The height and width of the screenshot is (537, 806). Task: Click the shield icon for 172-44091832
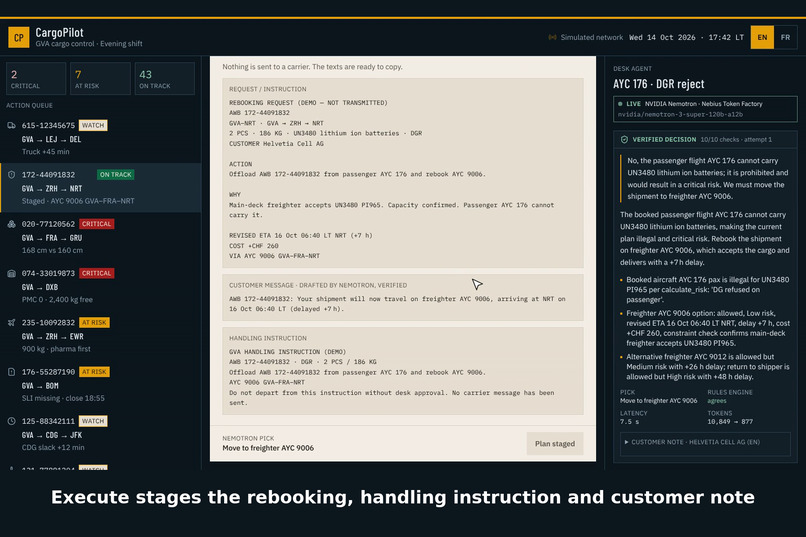coord(11,175)
